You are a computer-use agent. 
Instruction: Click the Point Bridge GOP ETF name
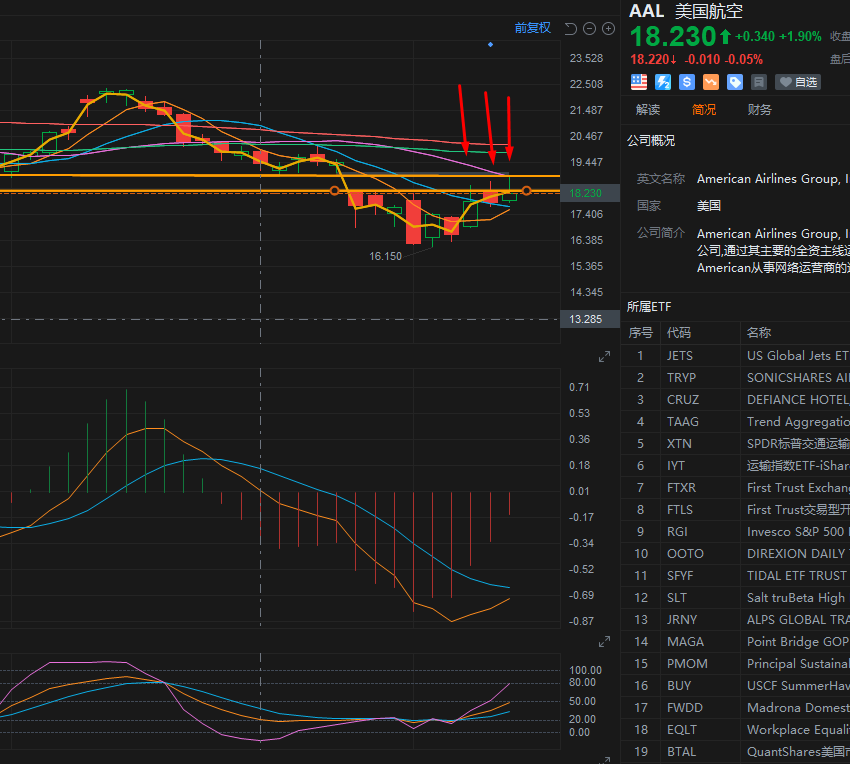(x=798, y=642)
